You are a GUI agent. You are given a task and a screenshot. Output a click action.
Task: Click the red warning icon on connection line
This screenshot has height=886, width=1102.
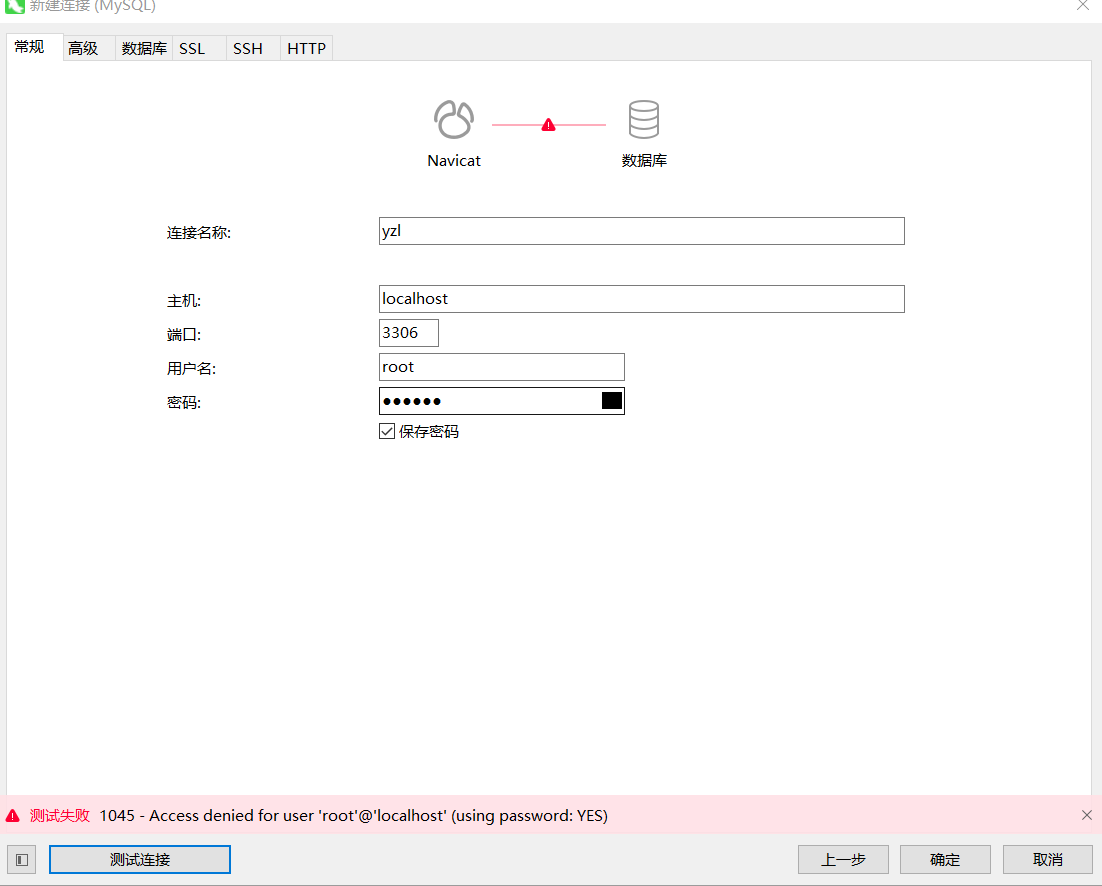(x=548, y=125)
